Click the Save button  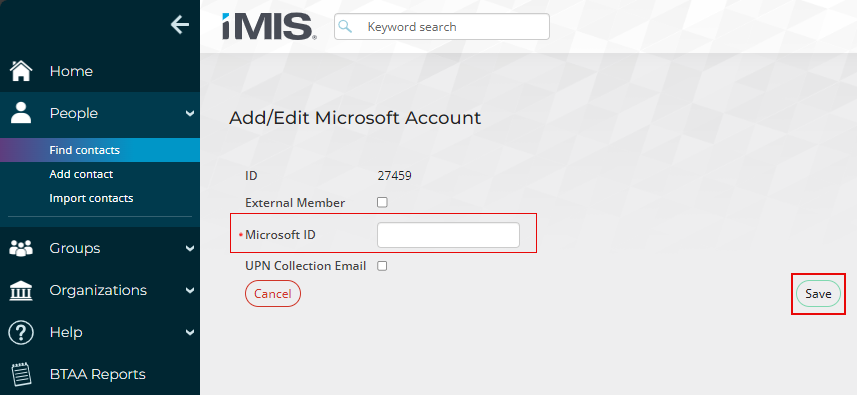pyautogui.click(x=818, y=294)
